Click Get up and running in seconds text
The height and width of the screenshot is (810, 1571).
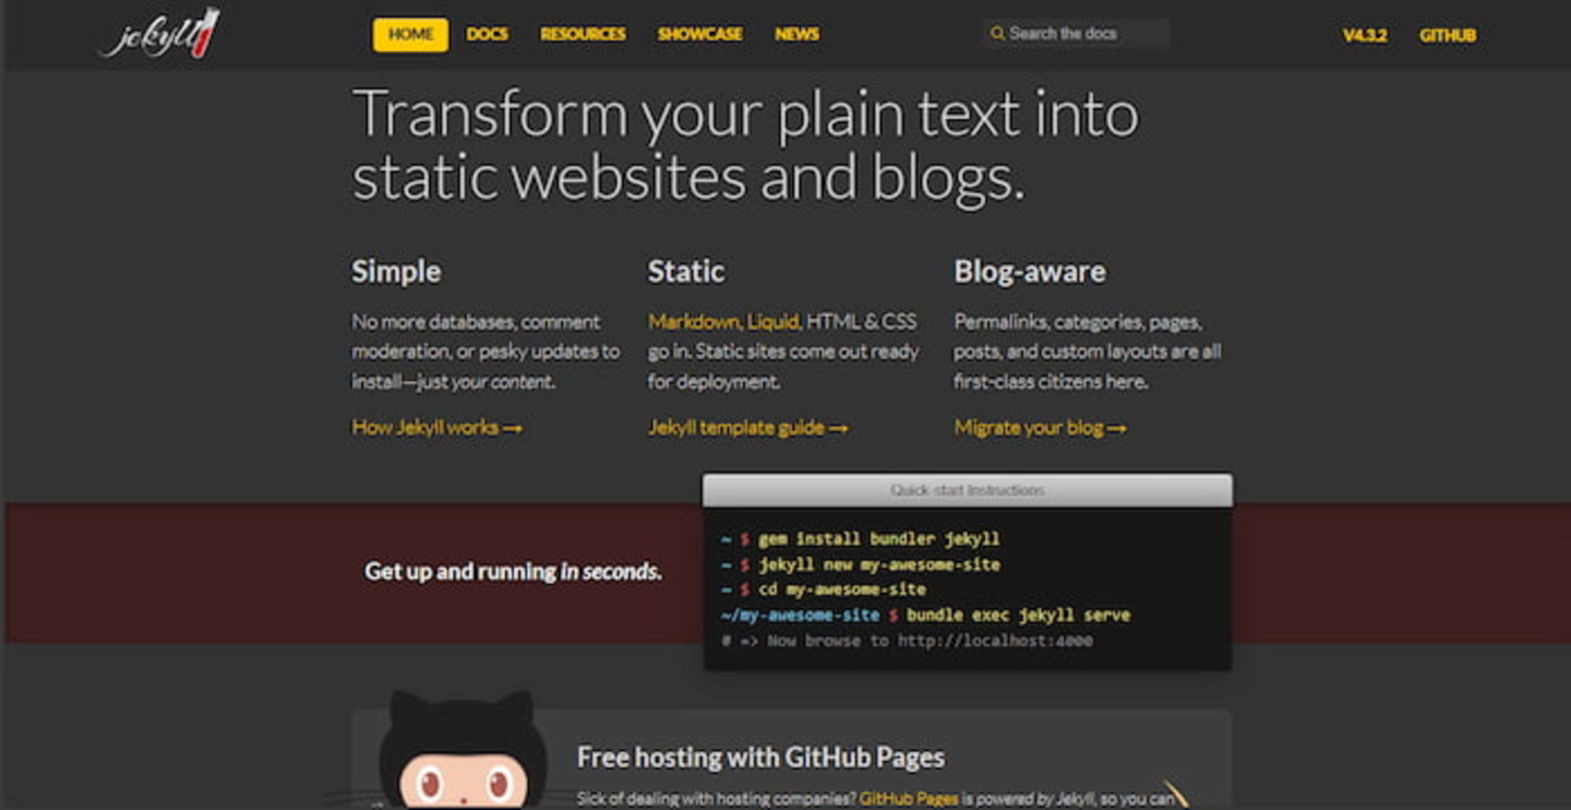click(x=513, y=572)
